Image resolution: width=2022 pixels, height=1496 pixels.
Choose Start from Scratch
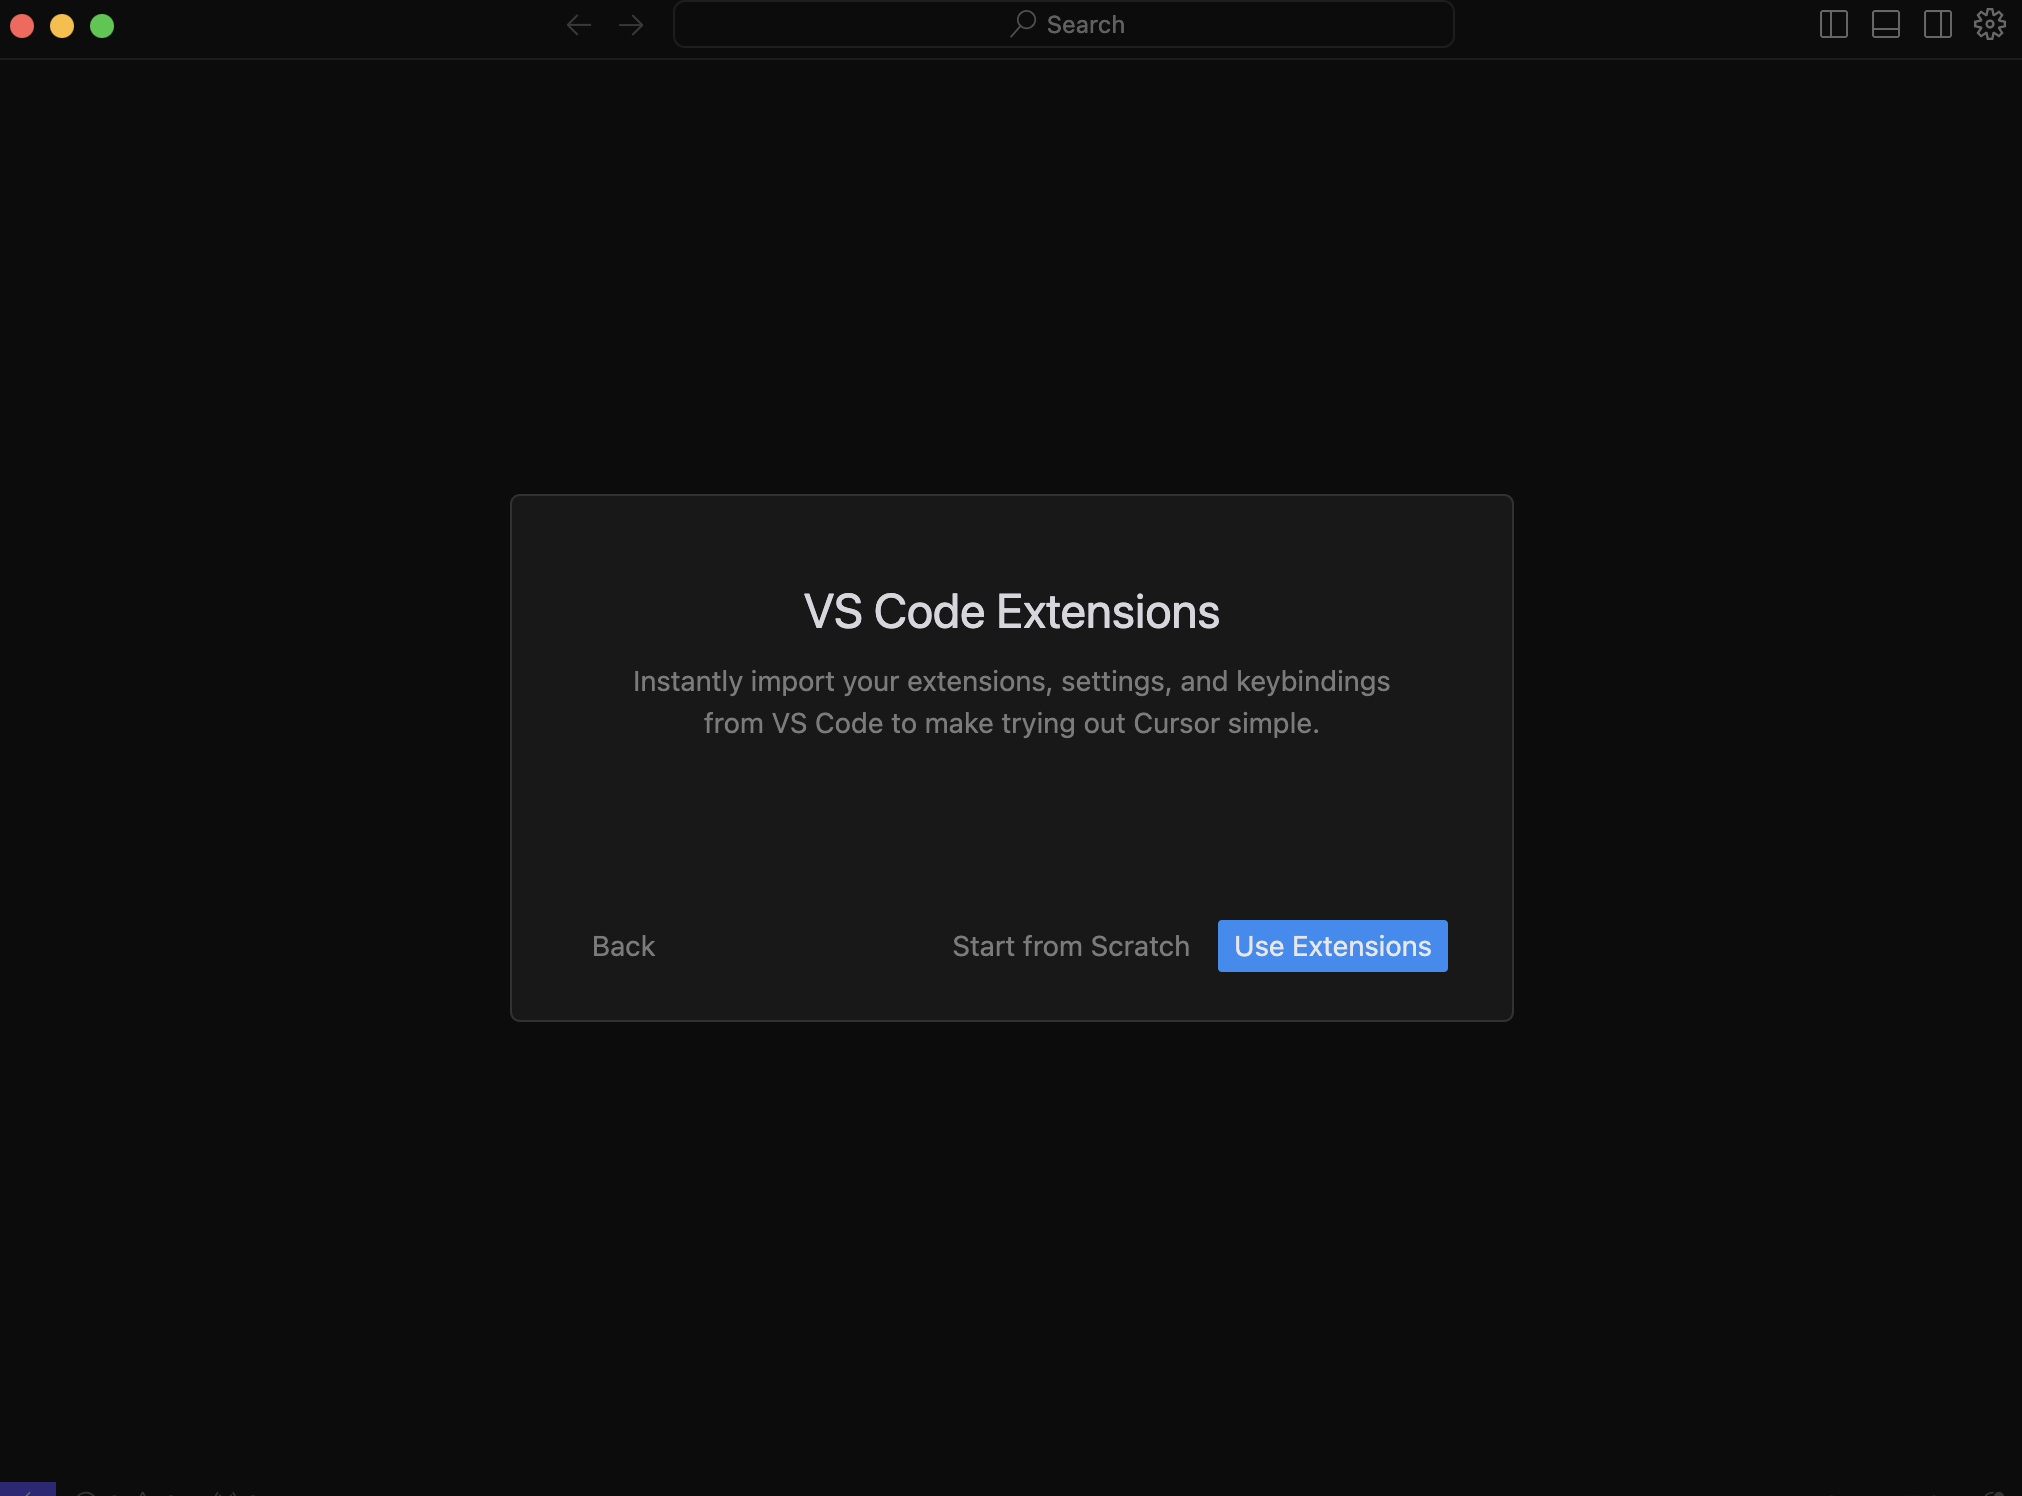1070,946
